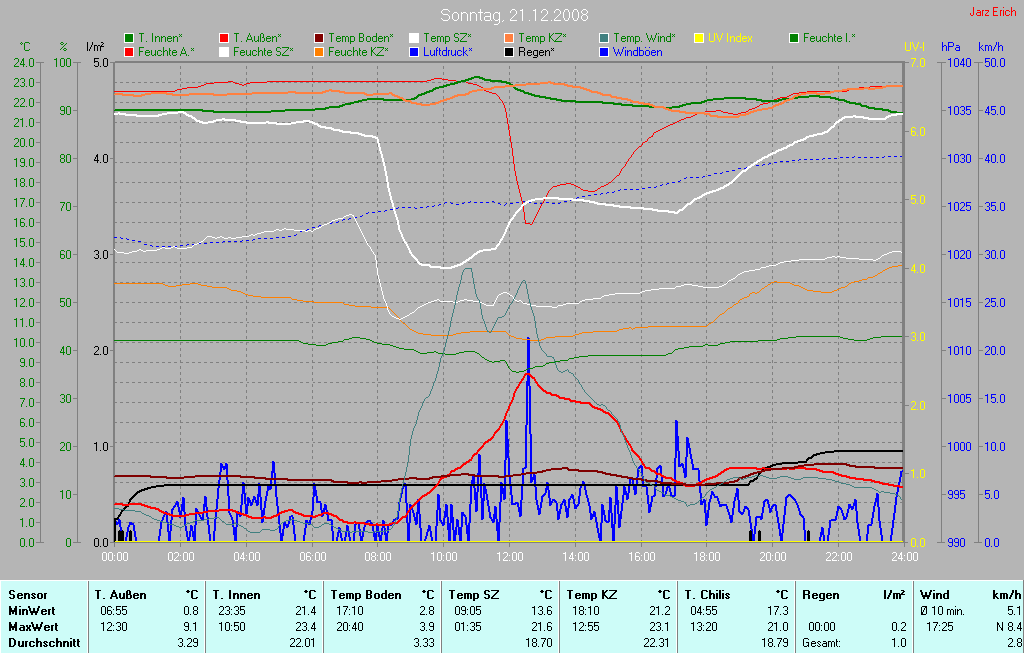Click the T. Innen column header in the table
The image size is (1024, 653).
[x=236, y=595]
